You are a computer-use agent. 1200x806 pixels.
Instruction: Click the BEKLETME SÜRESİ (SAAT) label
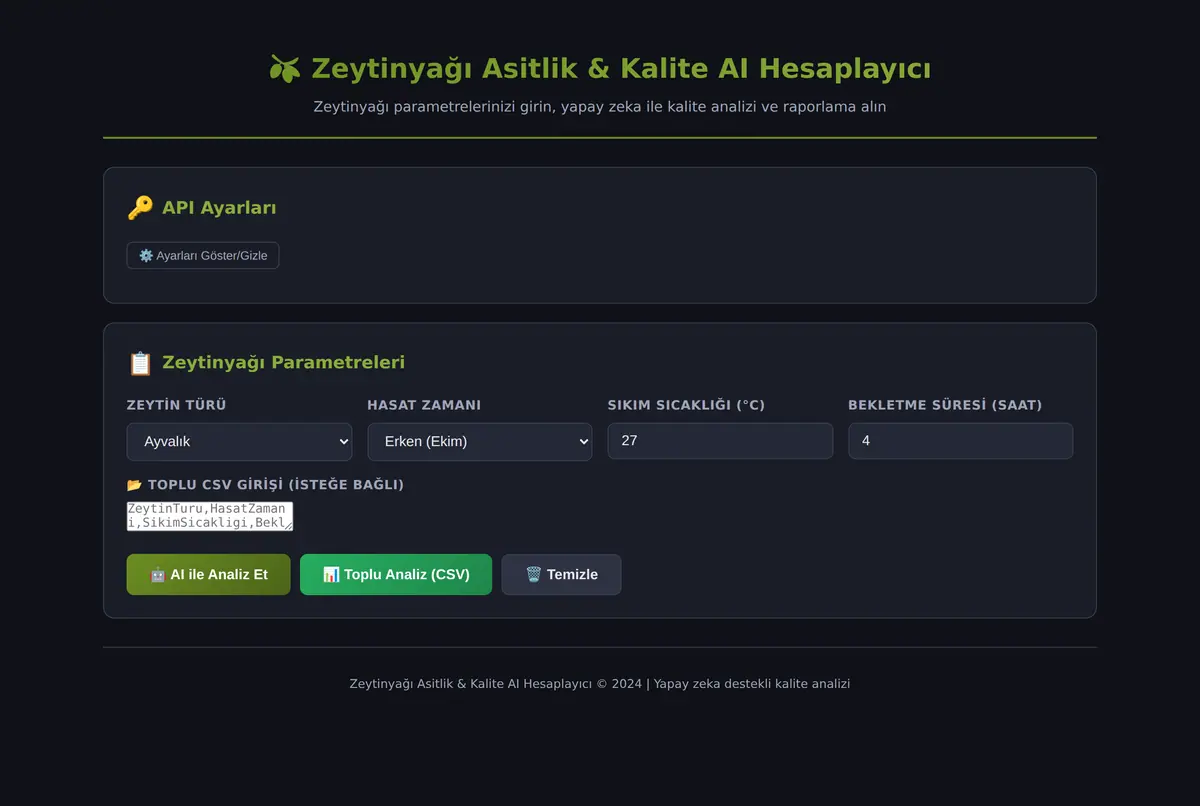click(x=945, y=405)
